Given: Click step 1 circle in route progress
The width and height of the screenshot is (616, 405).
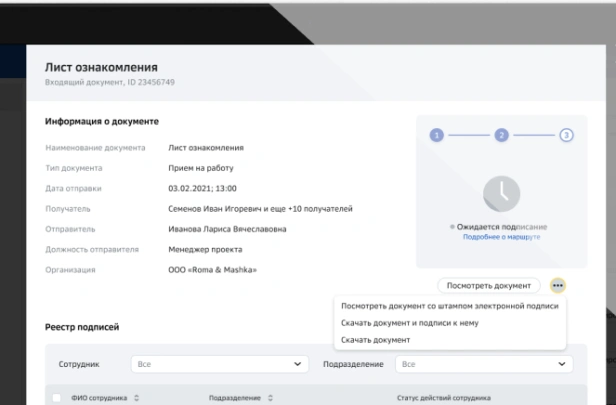Looking at the screenshot, I should 436,135.
